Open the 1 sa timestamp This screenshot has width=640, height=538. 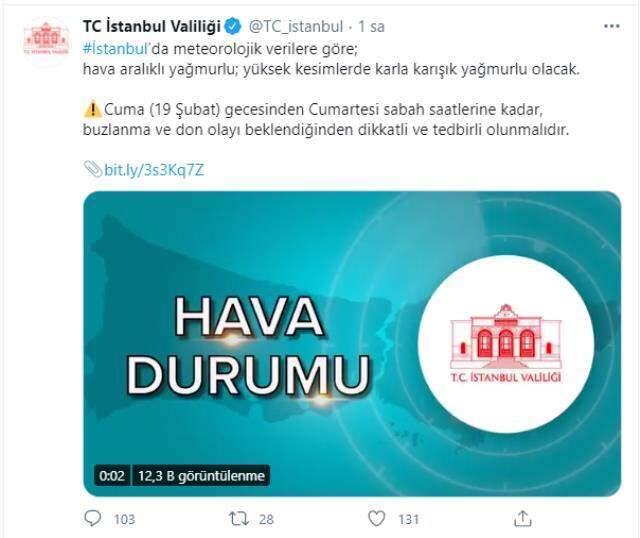[x=371, y=27]
